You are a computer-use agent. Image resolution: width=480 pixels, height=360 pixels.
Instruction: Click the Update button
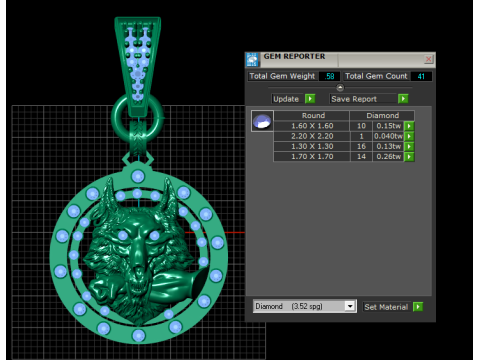point(287,99)
